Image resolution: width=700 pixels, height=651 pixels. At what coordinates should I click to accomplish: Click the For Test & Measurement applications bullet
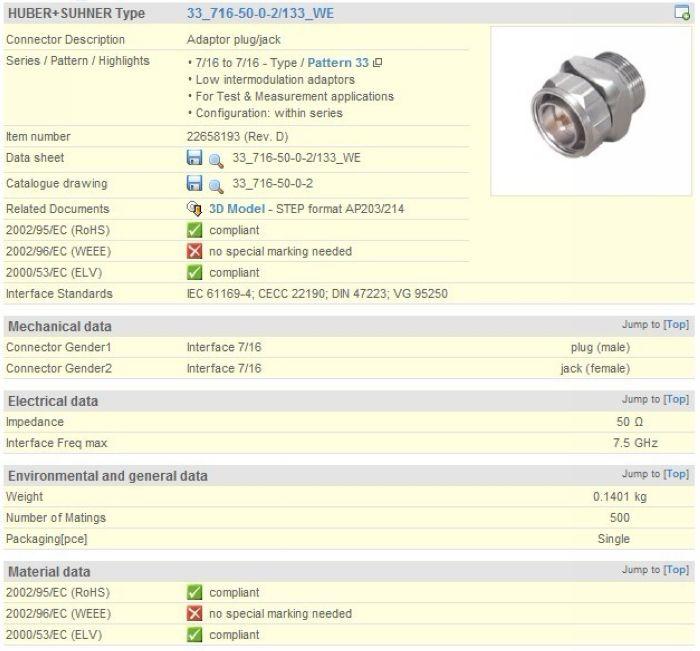coord(295,96)
